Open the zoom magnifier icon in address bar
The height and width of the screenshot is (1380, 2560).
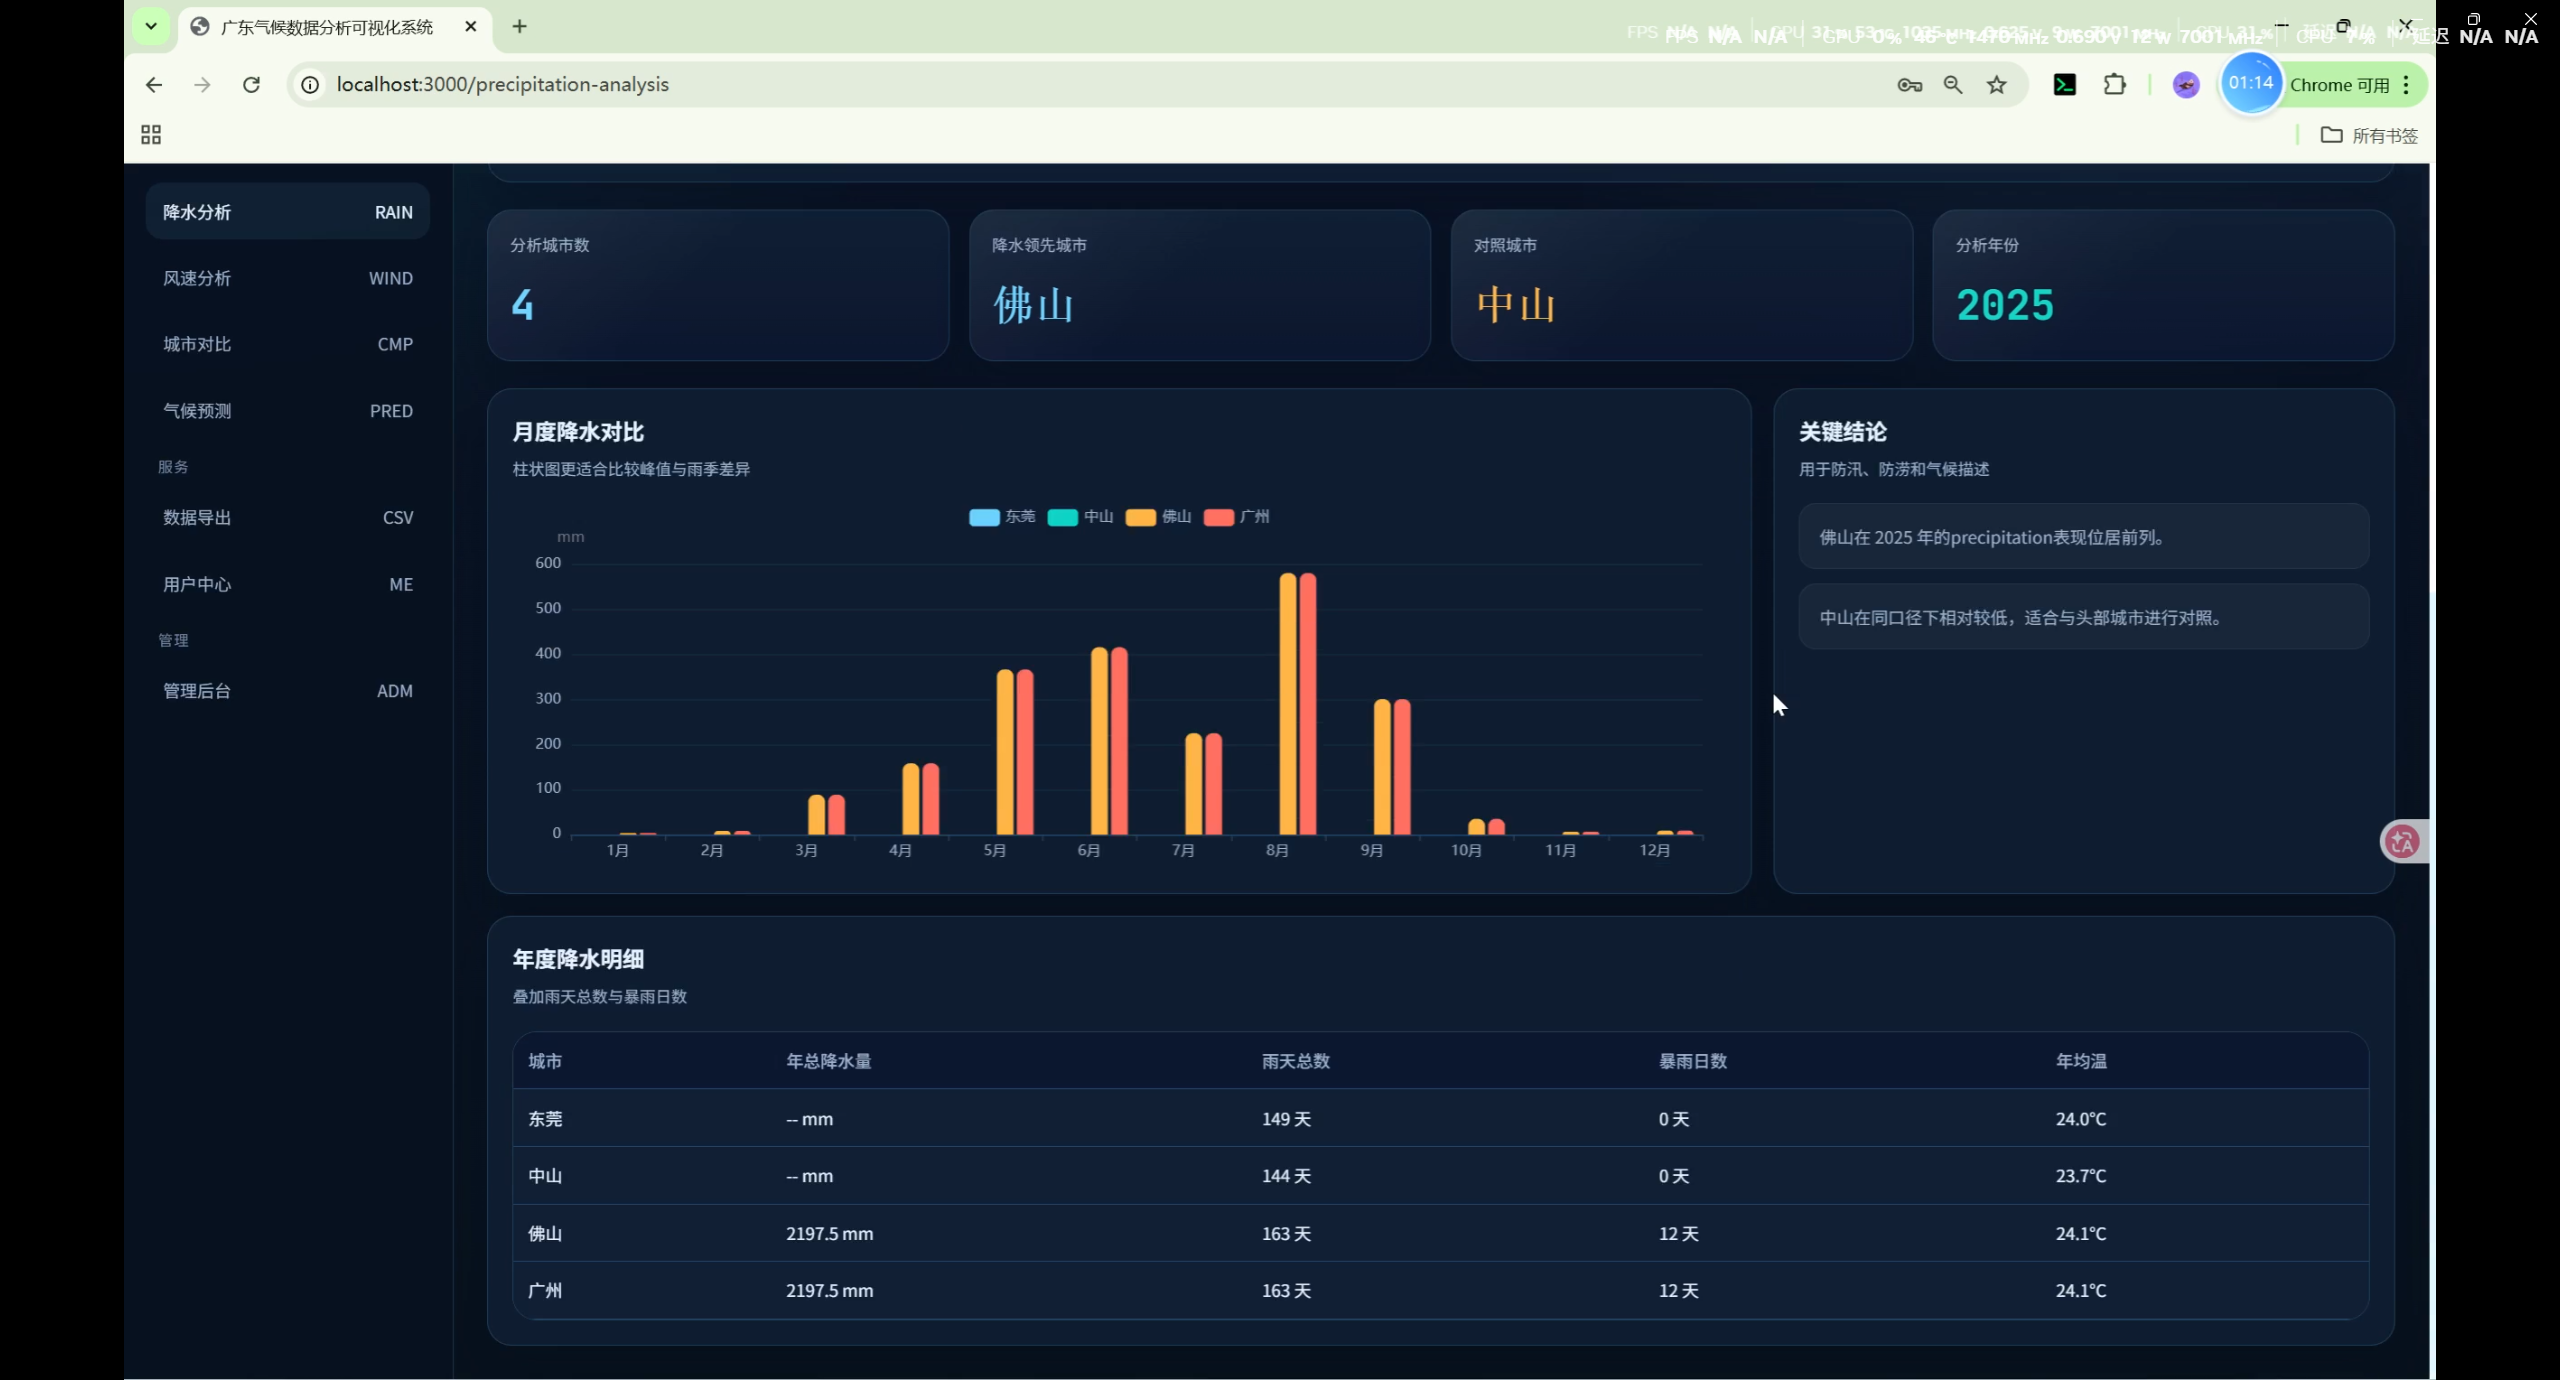[x=1952, y=85]
